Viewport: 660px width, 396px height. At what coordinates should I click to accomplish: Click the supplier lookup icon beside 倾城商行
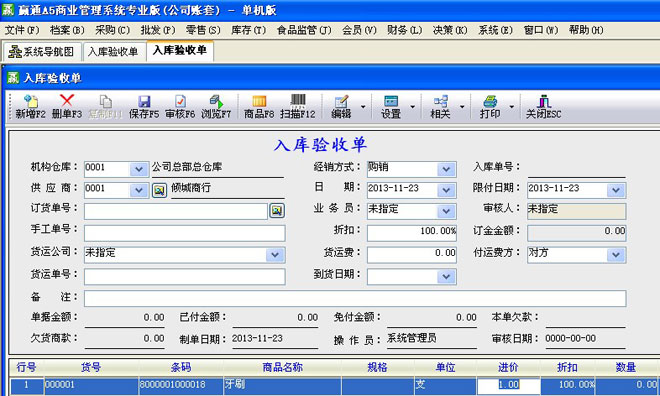[159, 190]
